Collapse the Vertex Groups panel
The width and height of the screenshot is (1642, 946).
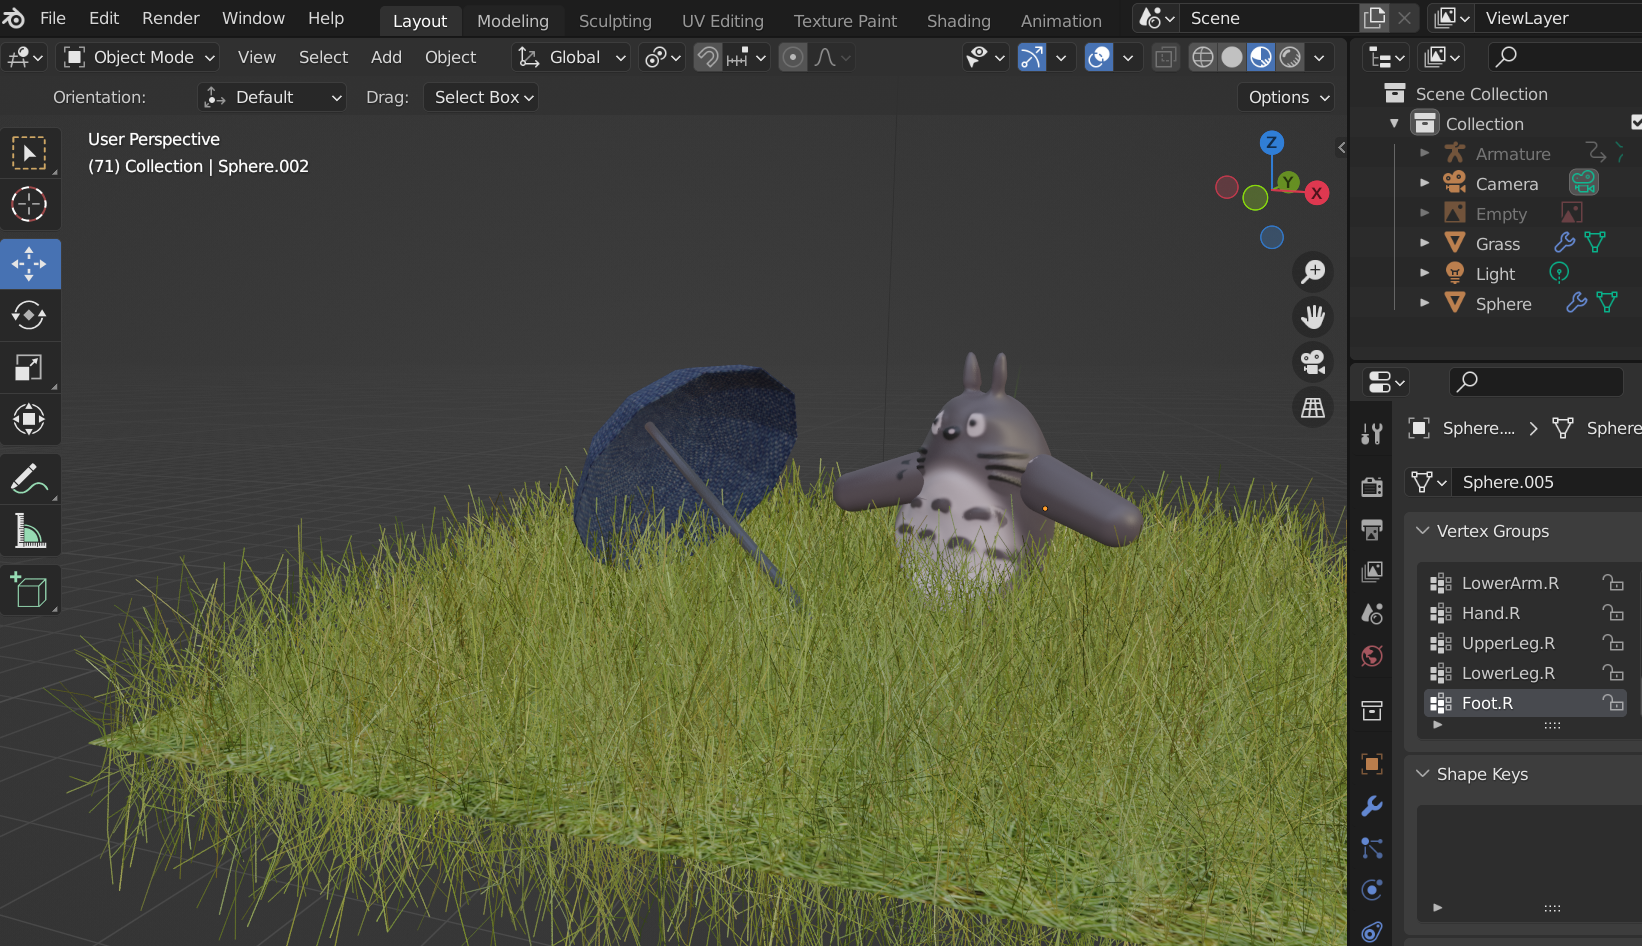tap(1423, 531)
